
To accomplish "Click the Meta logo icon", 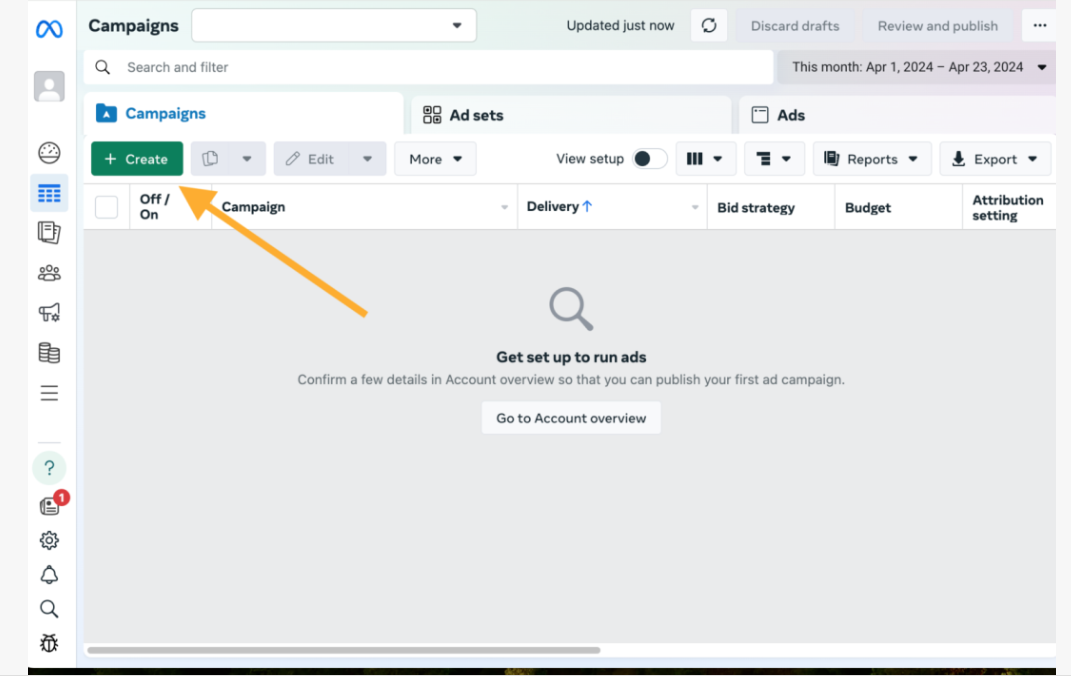I will point(49,29).
